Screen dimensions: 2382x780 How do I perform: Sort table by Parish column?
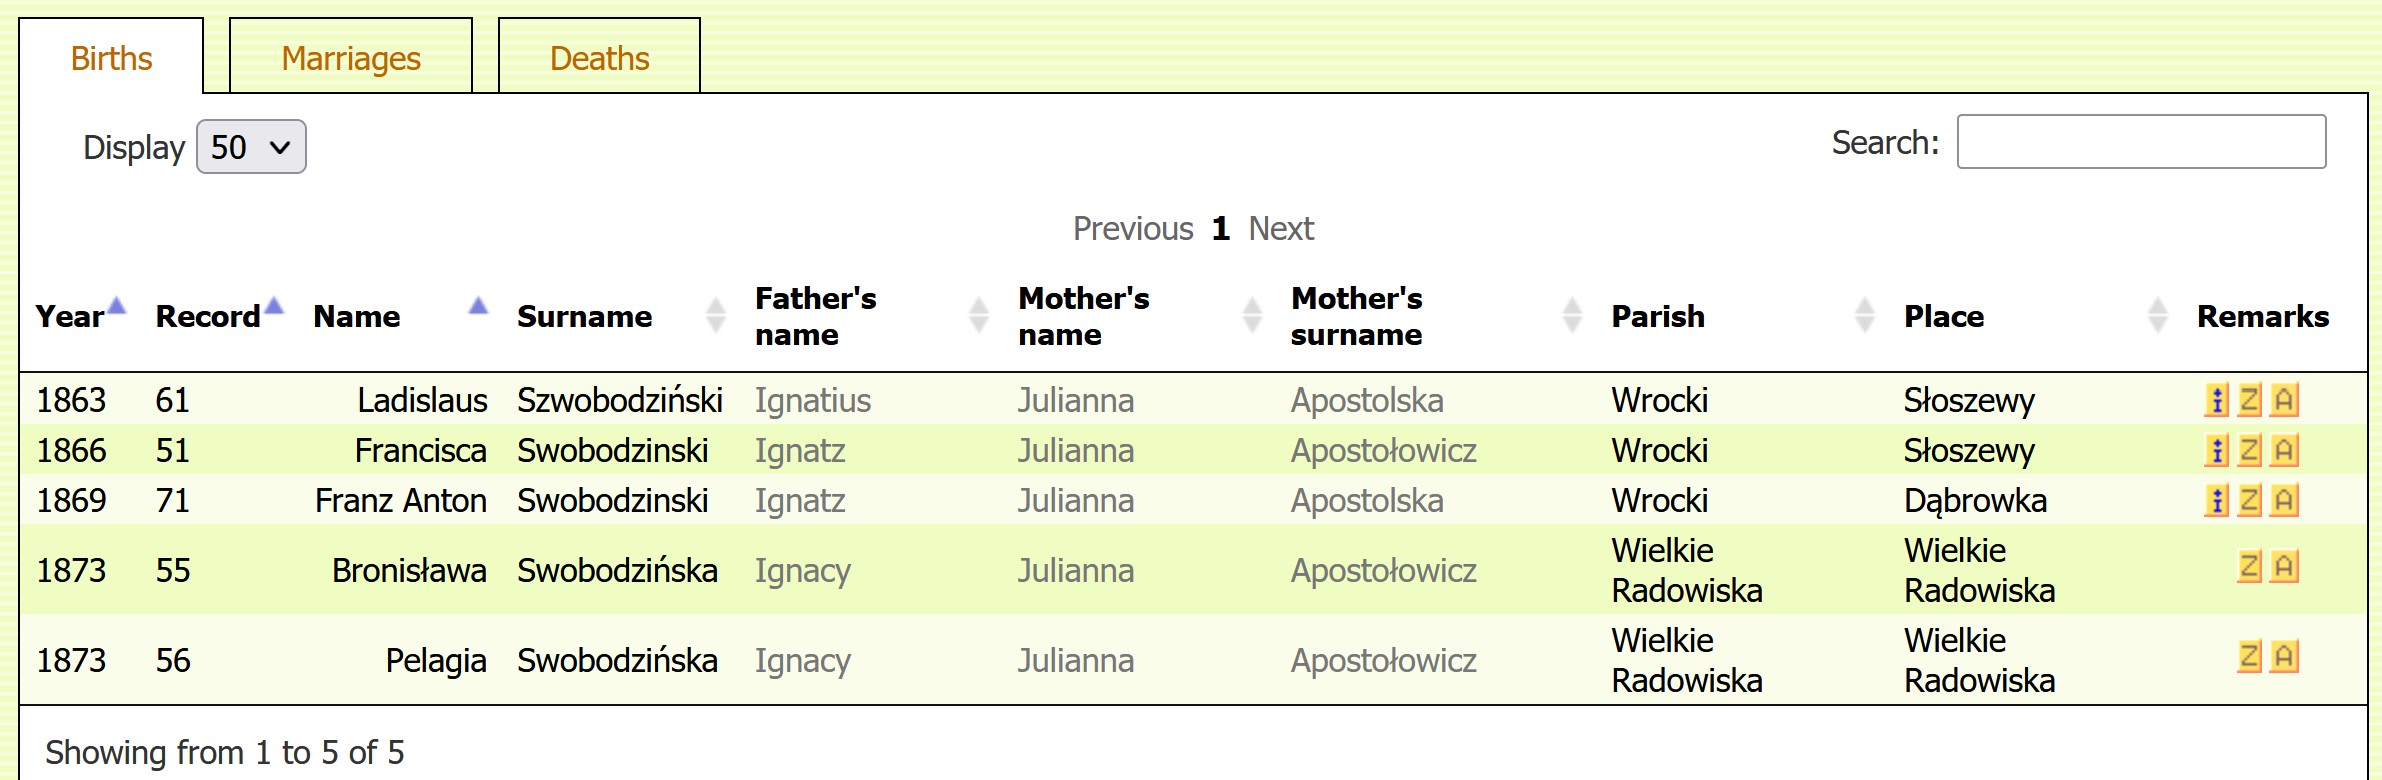tap(1658, 316)
